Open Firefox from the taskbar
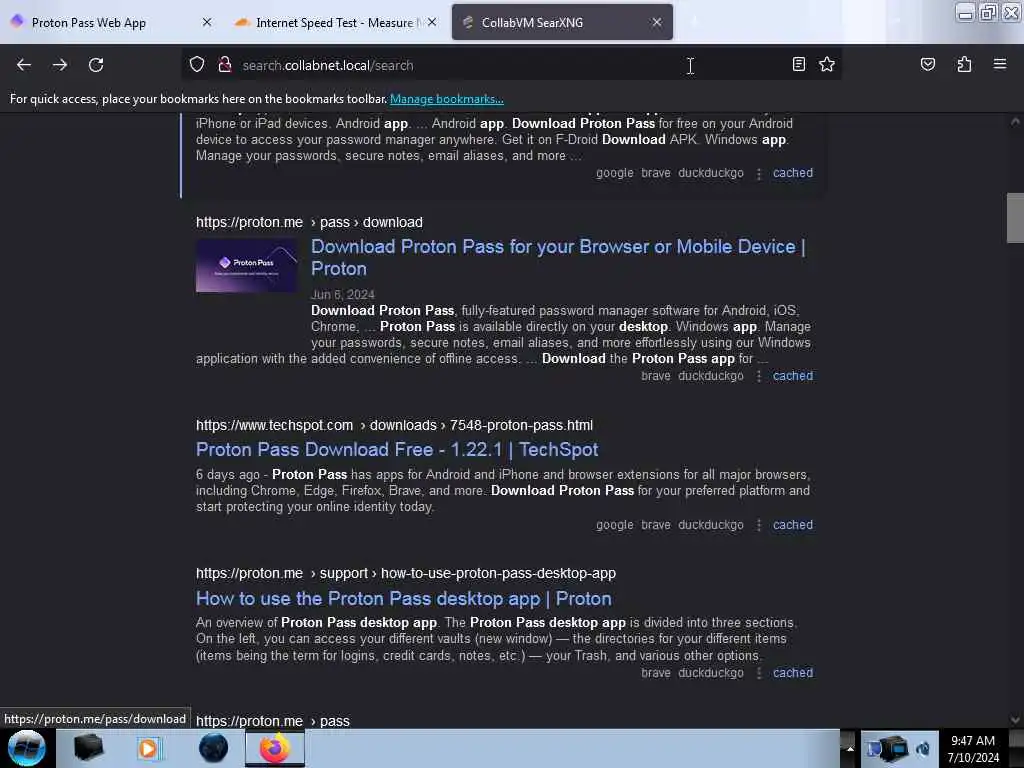The width and height of the screenshot is (1024, 768). 275,748
